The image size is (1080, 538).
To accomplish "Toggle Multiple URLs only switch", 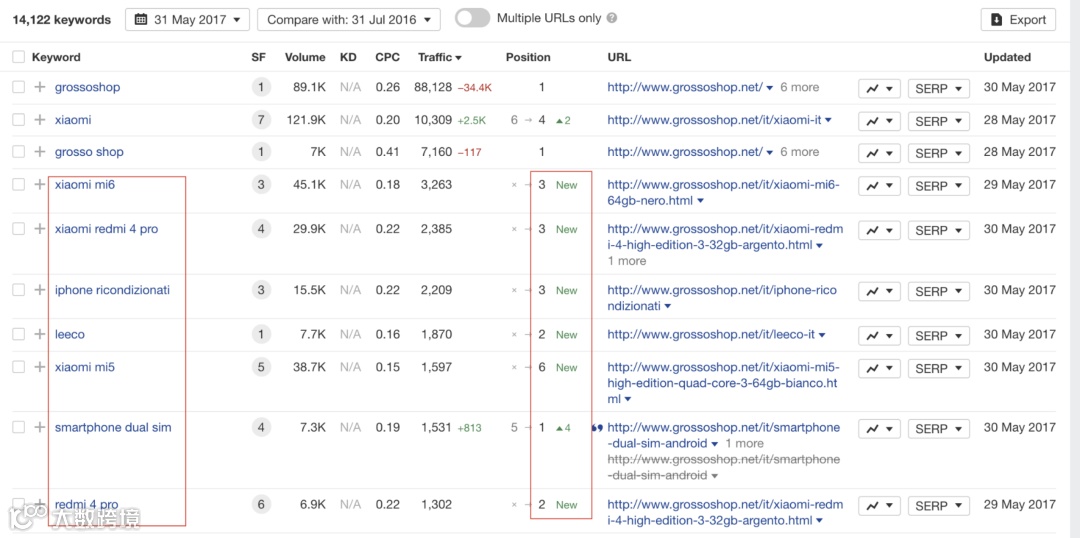I will coord(472,19).
